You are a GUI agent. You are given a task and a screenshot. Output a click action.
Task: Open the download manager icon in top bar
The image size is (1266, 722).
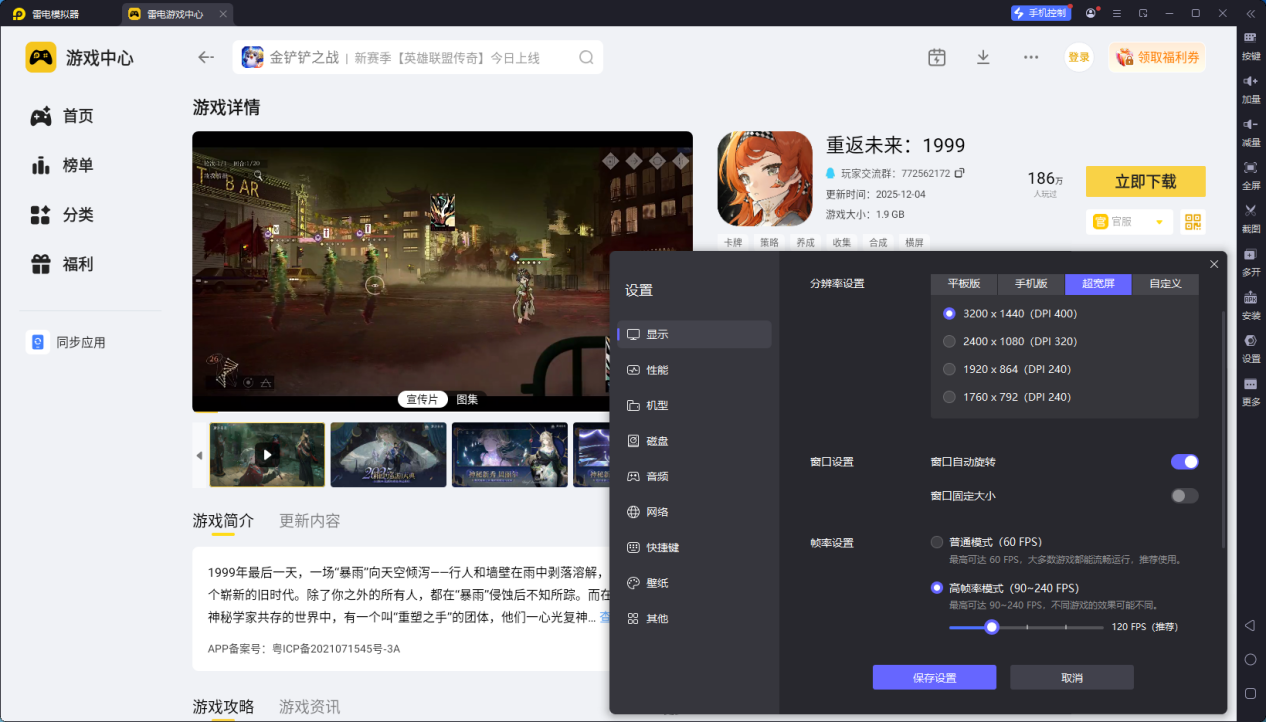tap(983, 57)
